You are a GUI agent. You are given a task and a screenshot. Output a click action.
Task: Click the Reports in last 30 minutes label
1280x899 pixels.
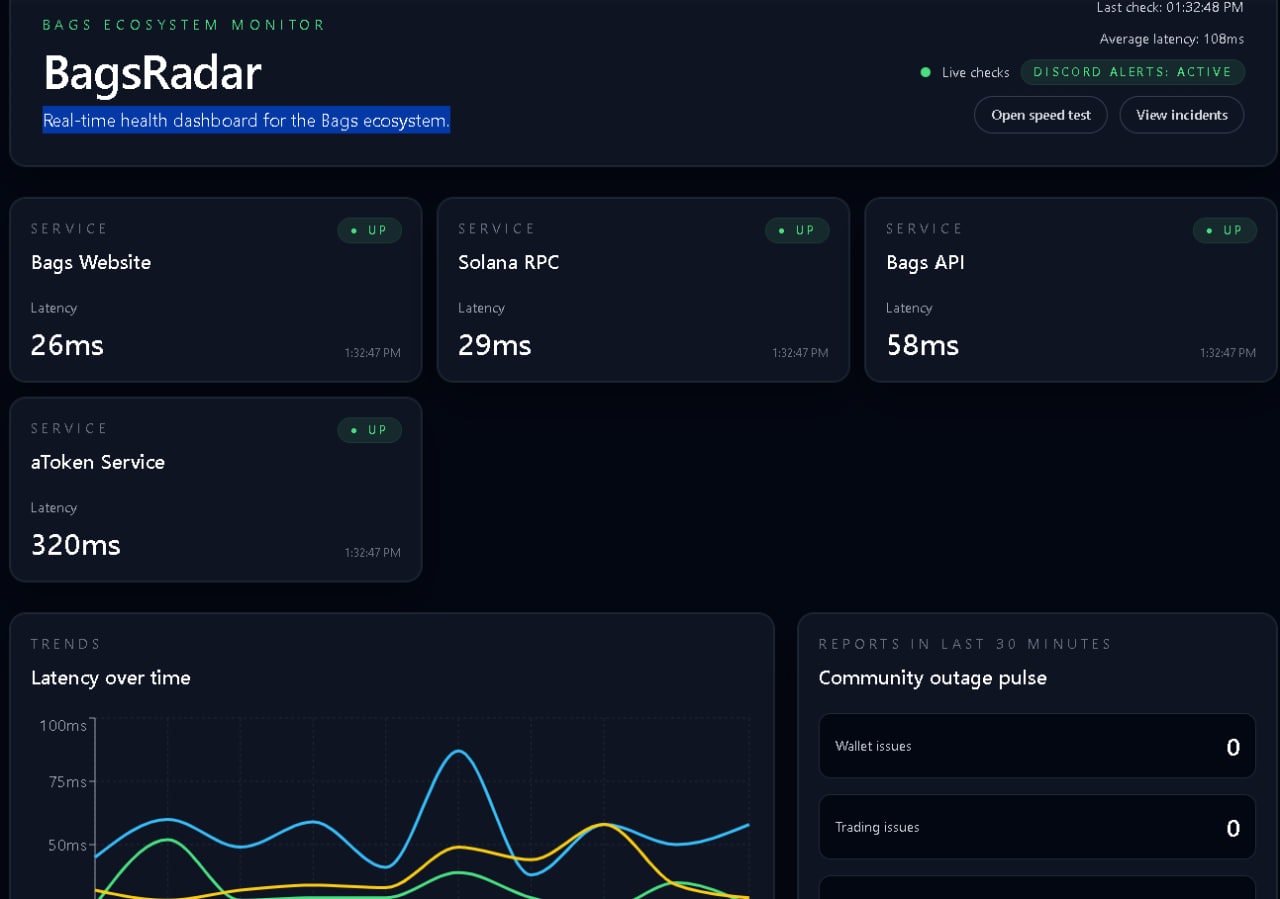point(965,644)
